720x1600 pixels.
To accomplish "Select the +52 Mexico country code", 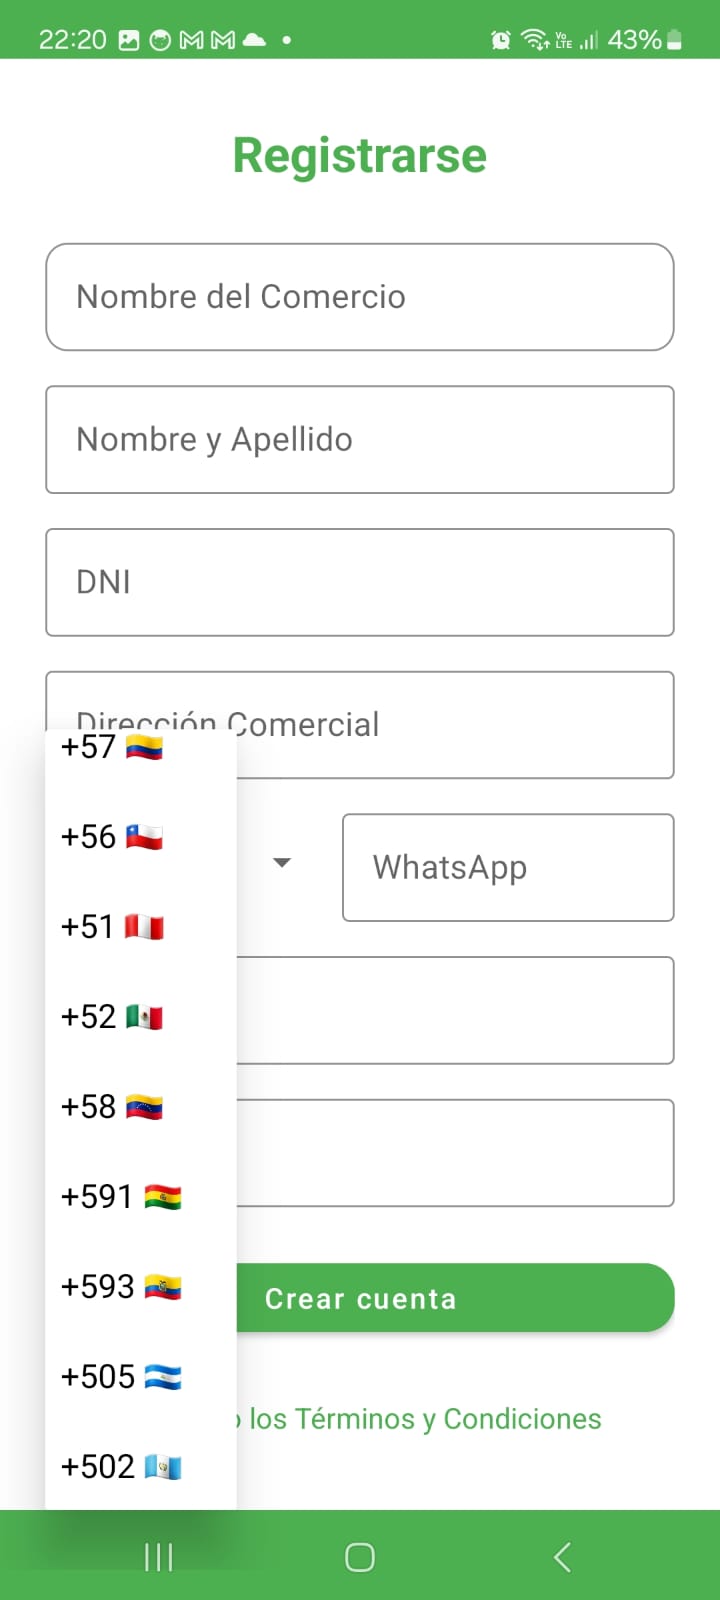I will point(112,1017).
